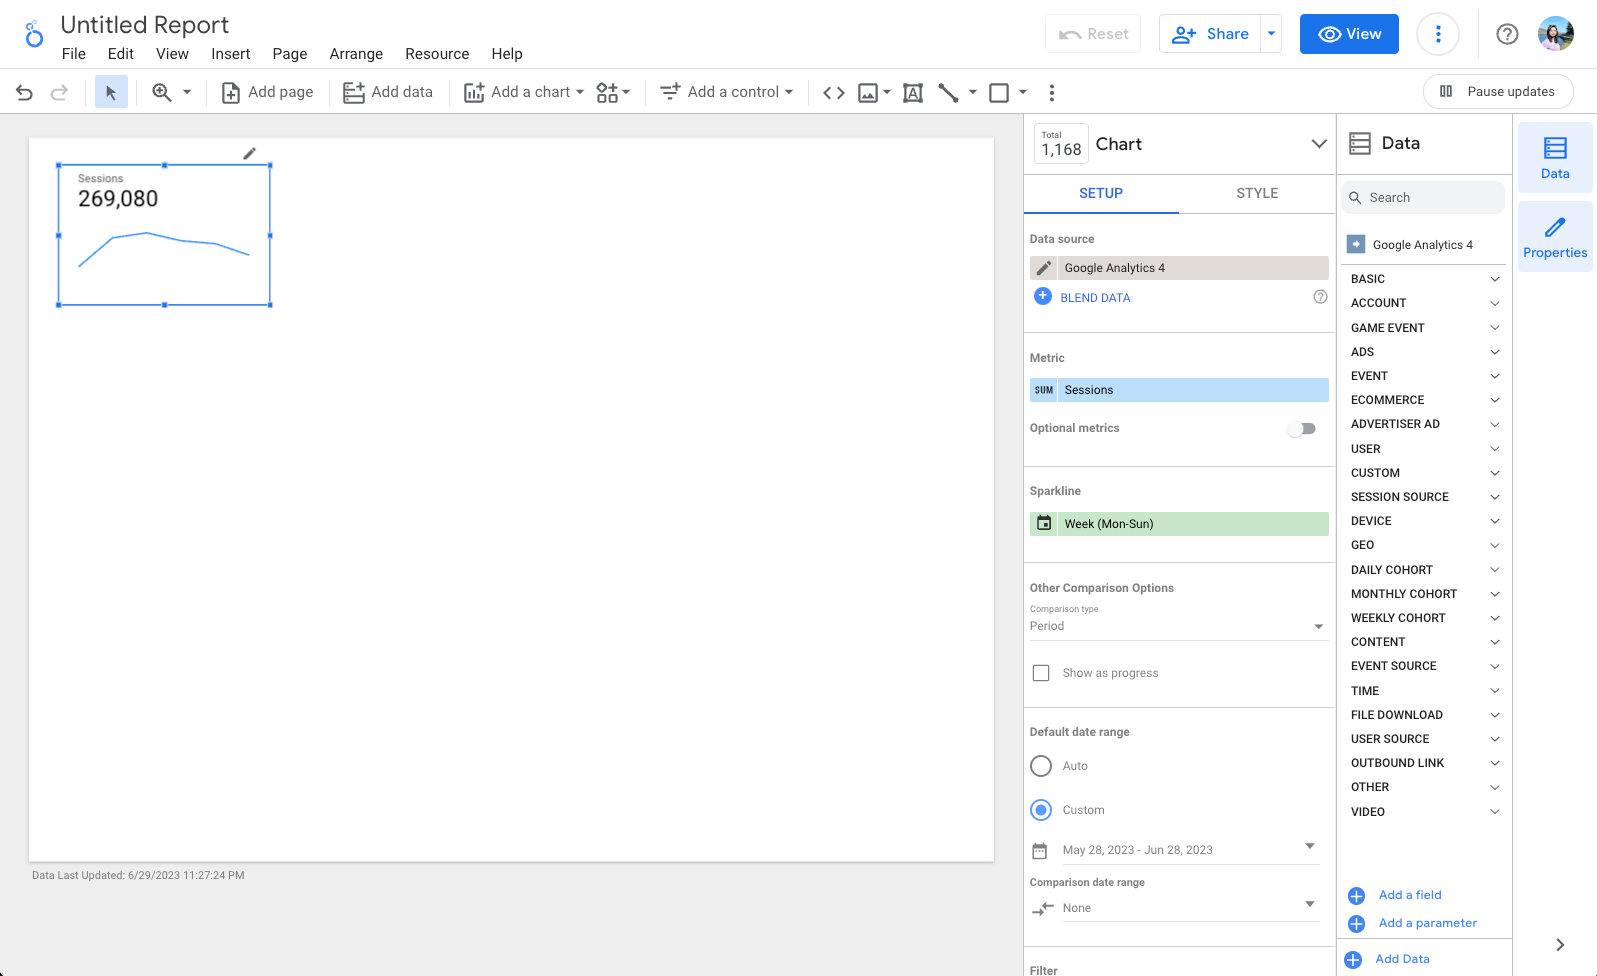Open the Properties side panel
This screenshot has height=976, width=1597.
click(x=1554, y=237)
